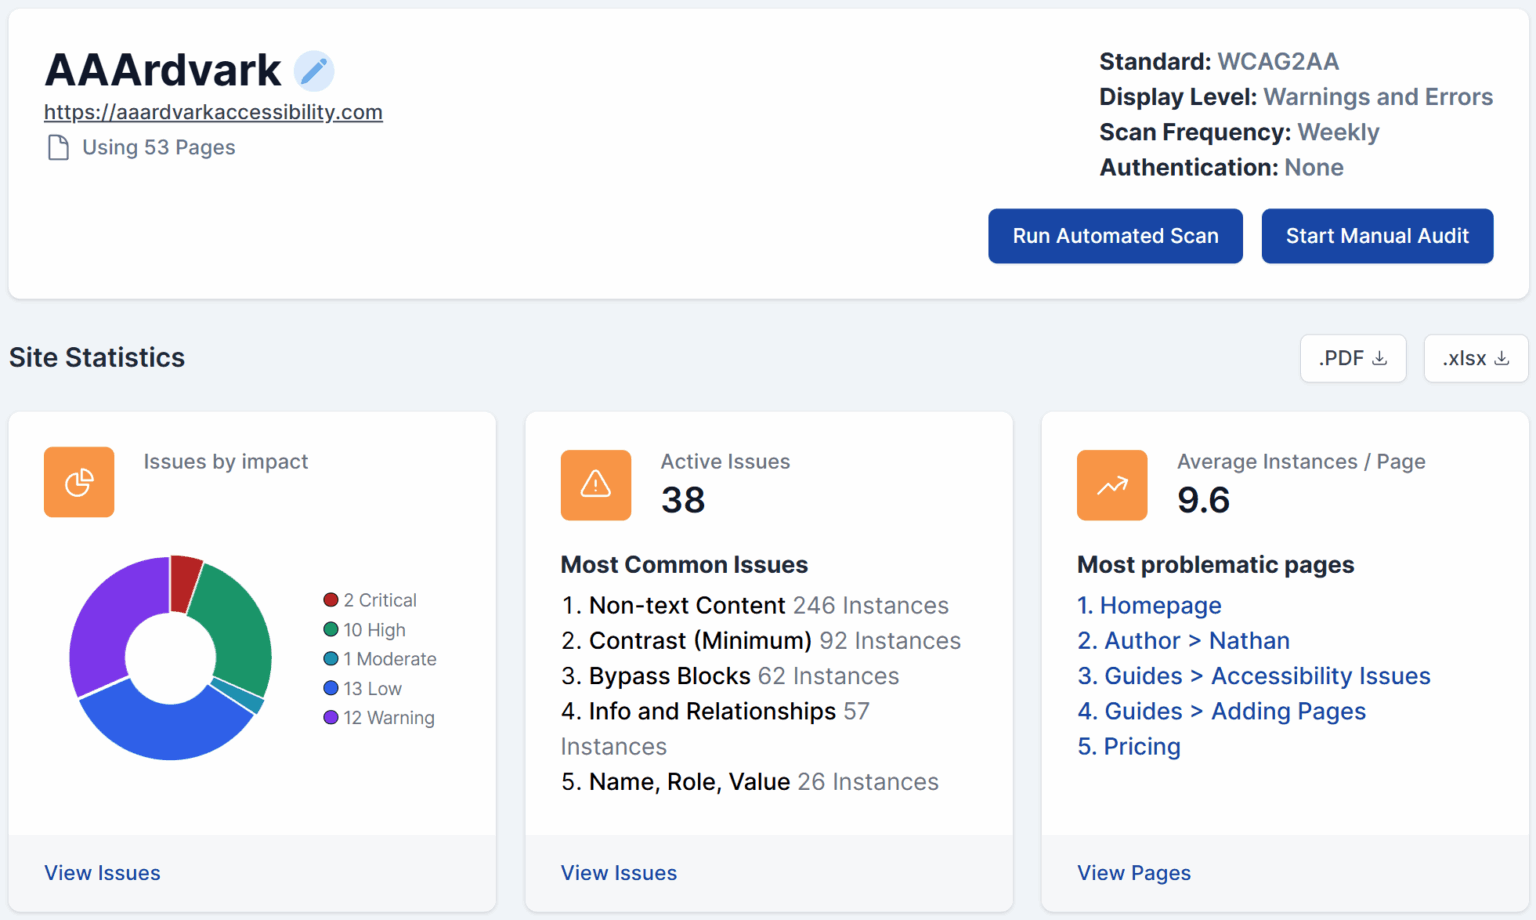Click the pencil icon to rename AAArdvark
This screenshot has width=1536, height=920.
pyautogui.click(x=314, y=70)
